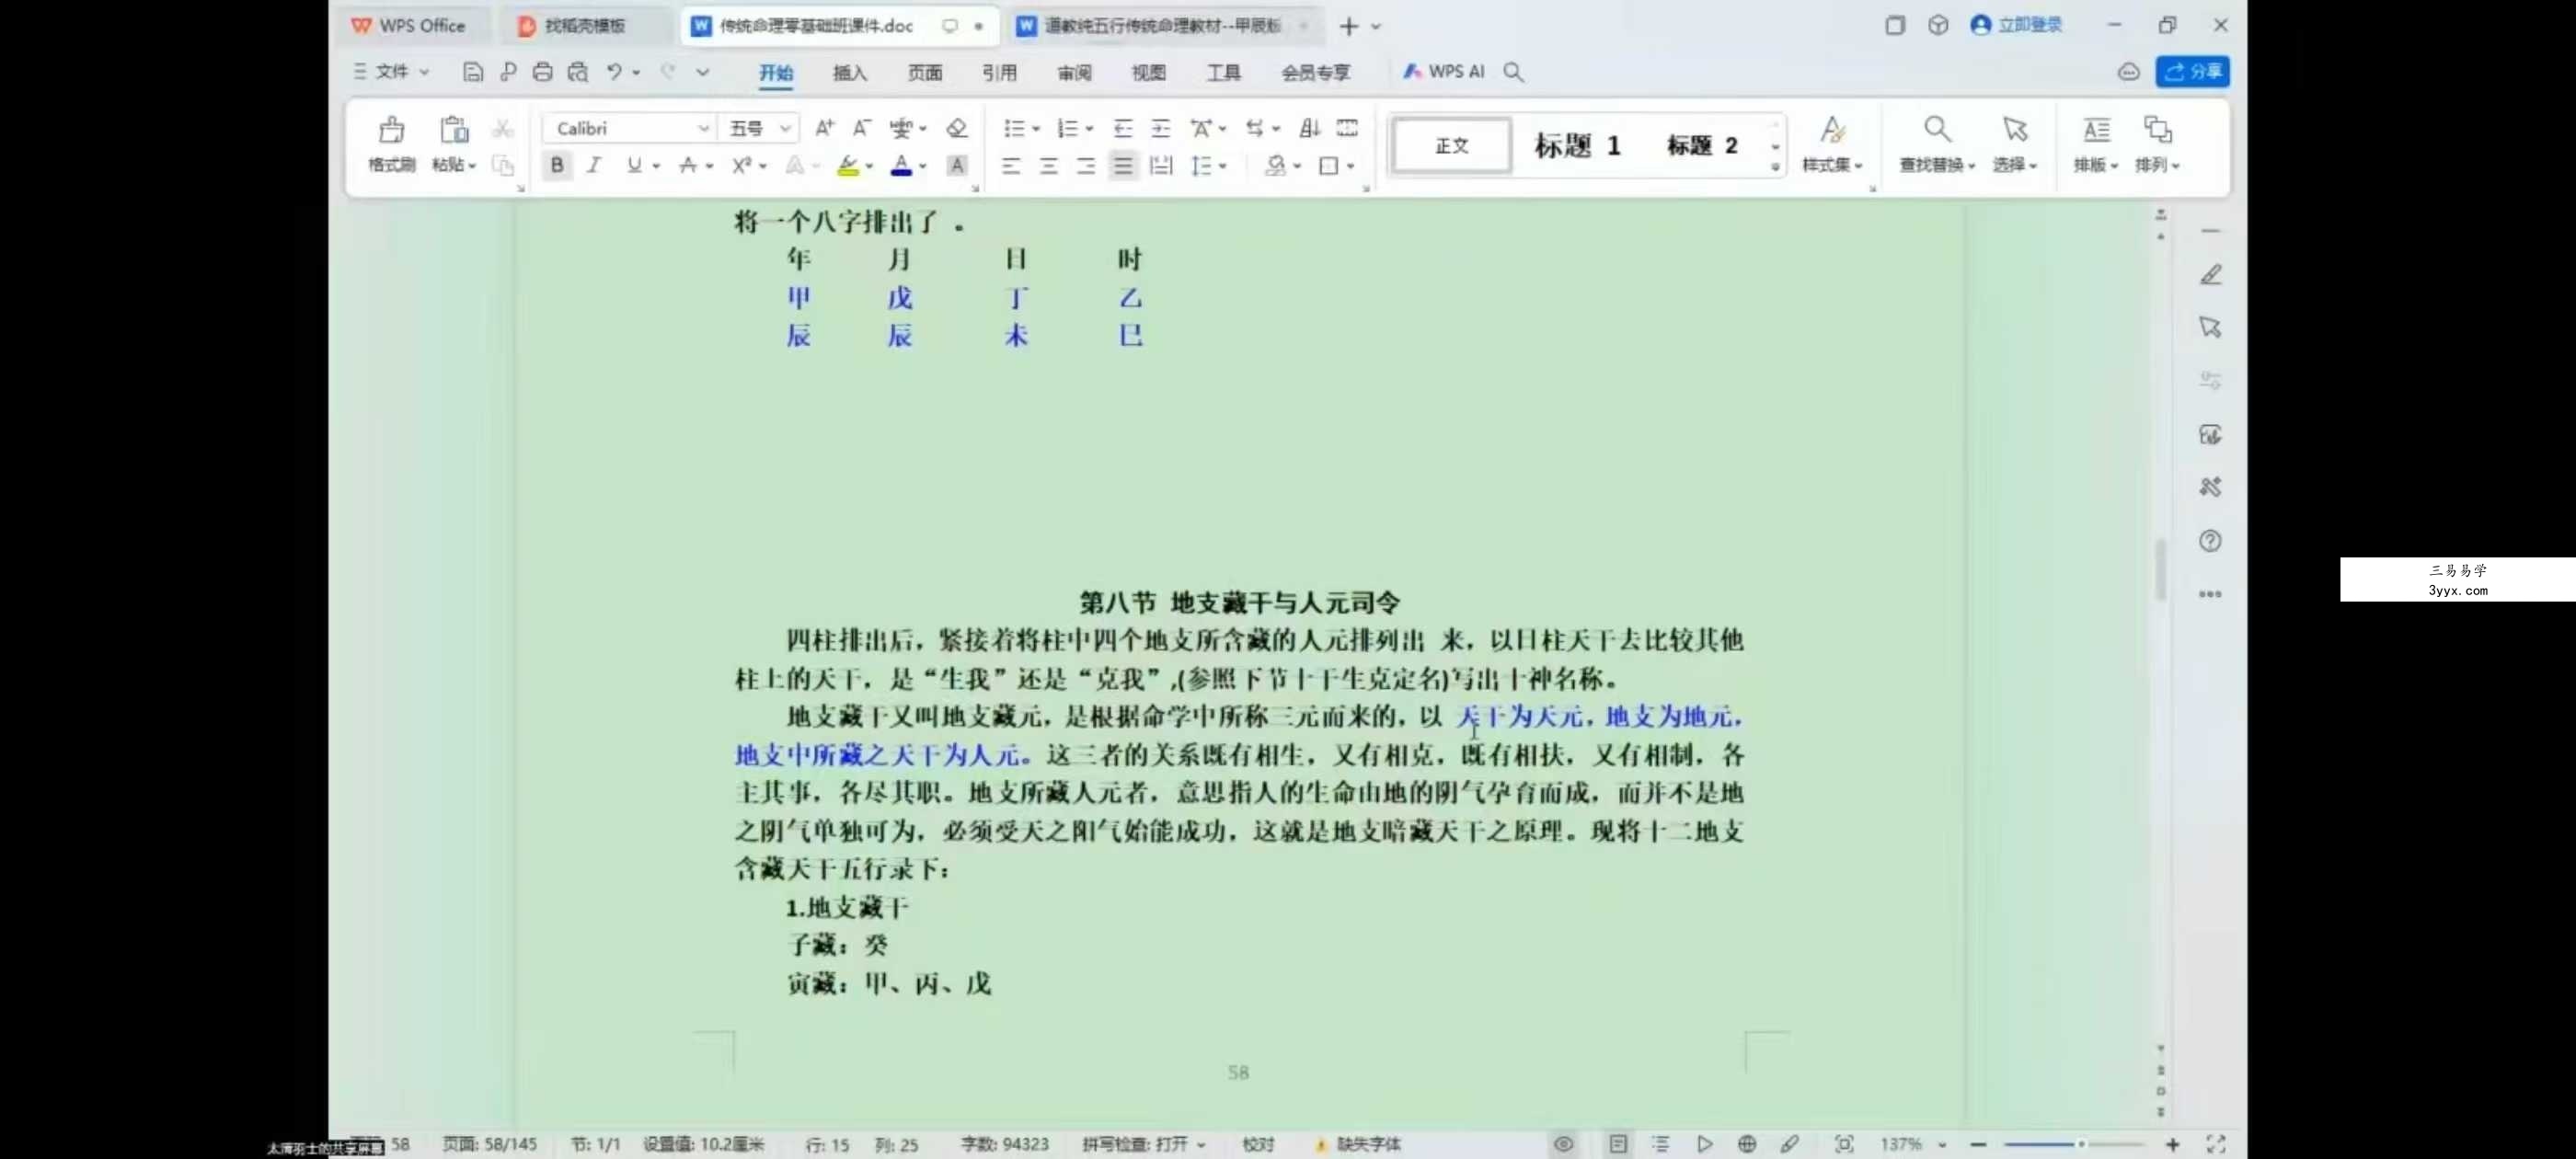Increase paragraph indent
Viewport: 2576px width, 1159px height.
tap(1160, 128)
